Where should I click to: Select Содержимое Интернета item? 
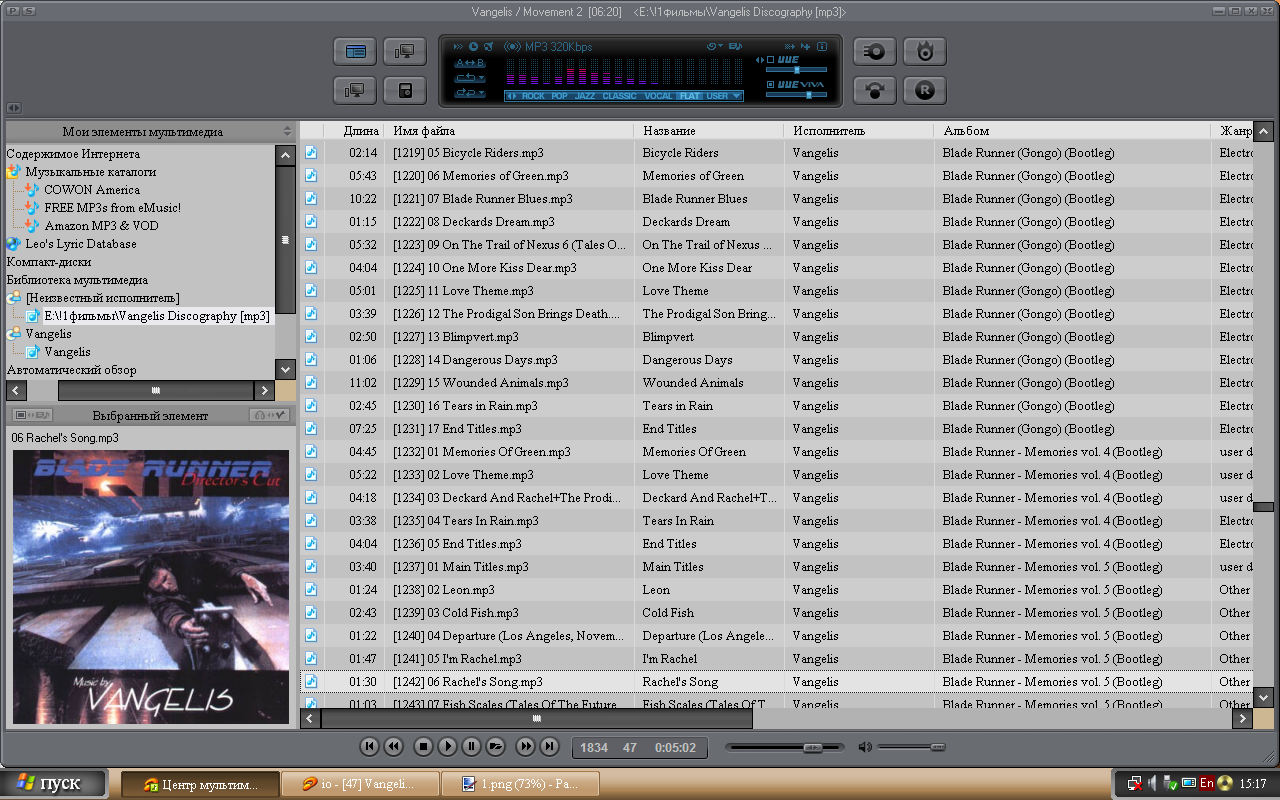pyautogui.click(x=73, y=154)
